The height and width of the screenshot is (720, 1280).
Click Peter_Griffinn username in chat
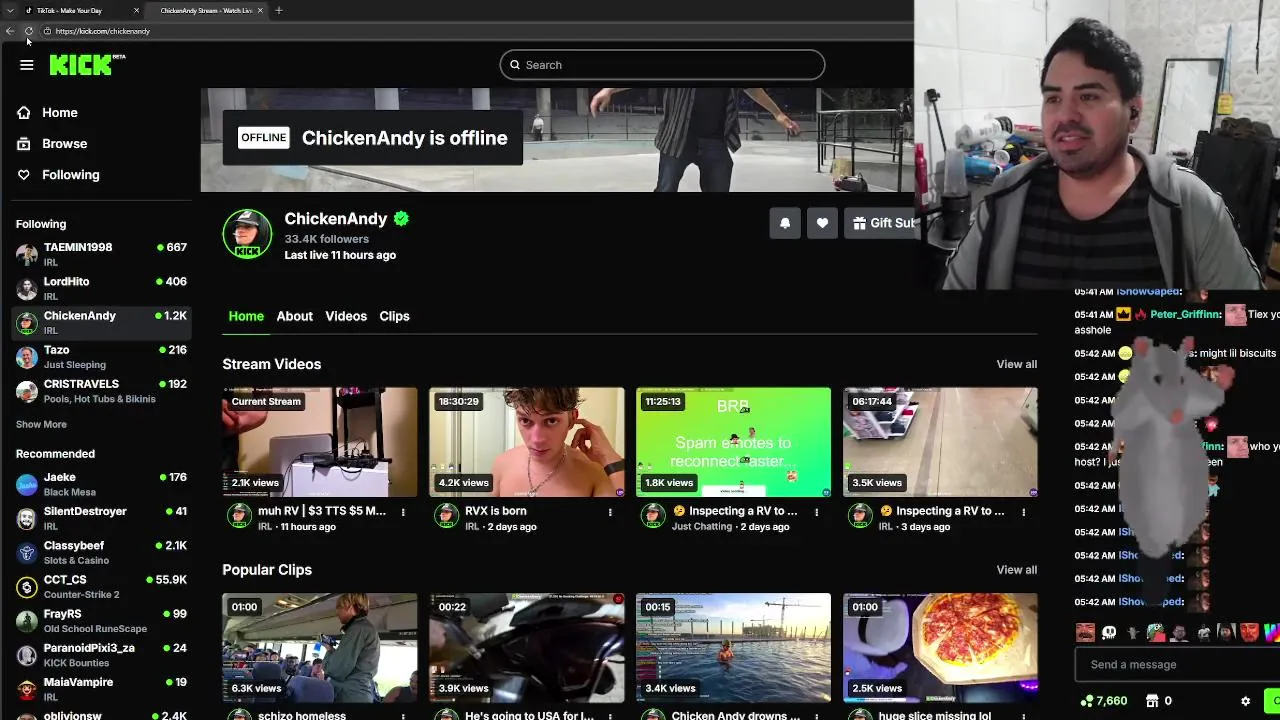(1185, 314)
